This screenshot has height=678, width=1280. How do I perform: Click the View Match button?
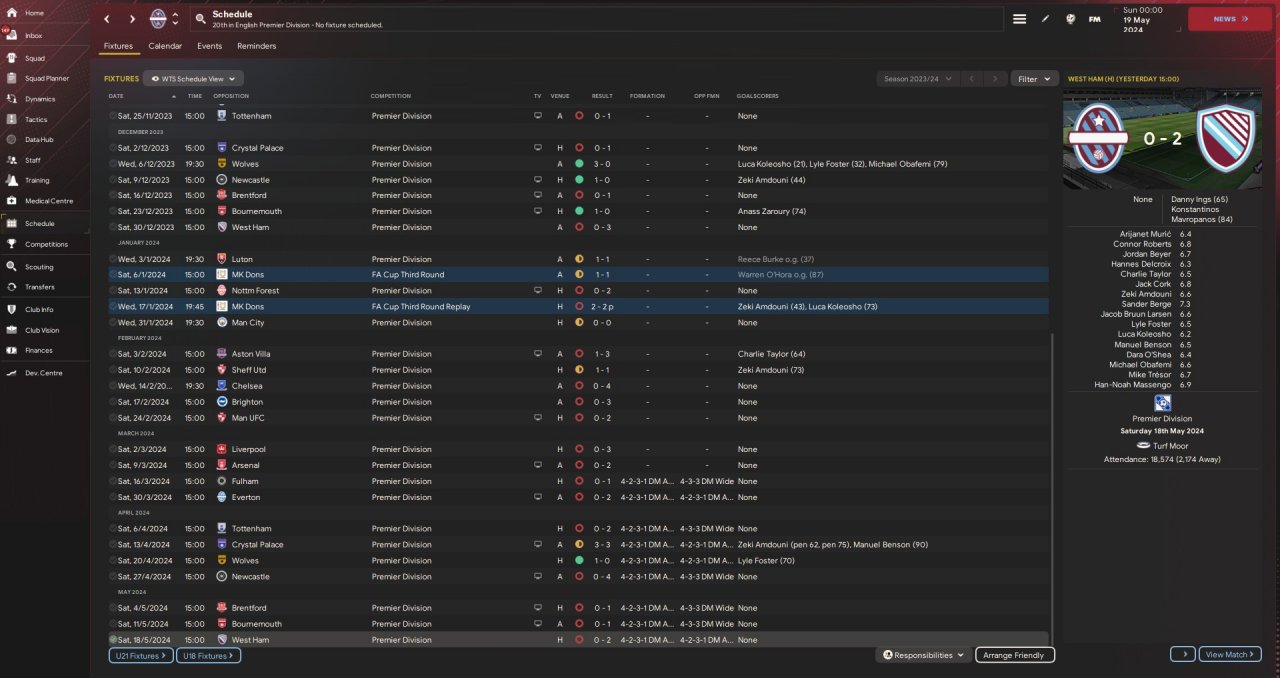tap(1230, 654)
